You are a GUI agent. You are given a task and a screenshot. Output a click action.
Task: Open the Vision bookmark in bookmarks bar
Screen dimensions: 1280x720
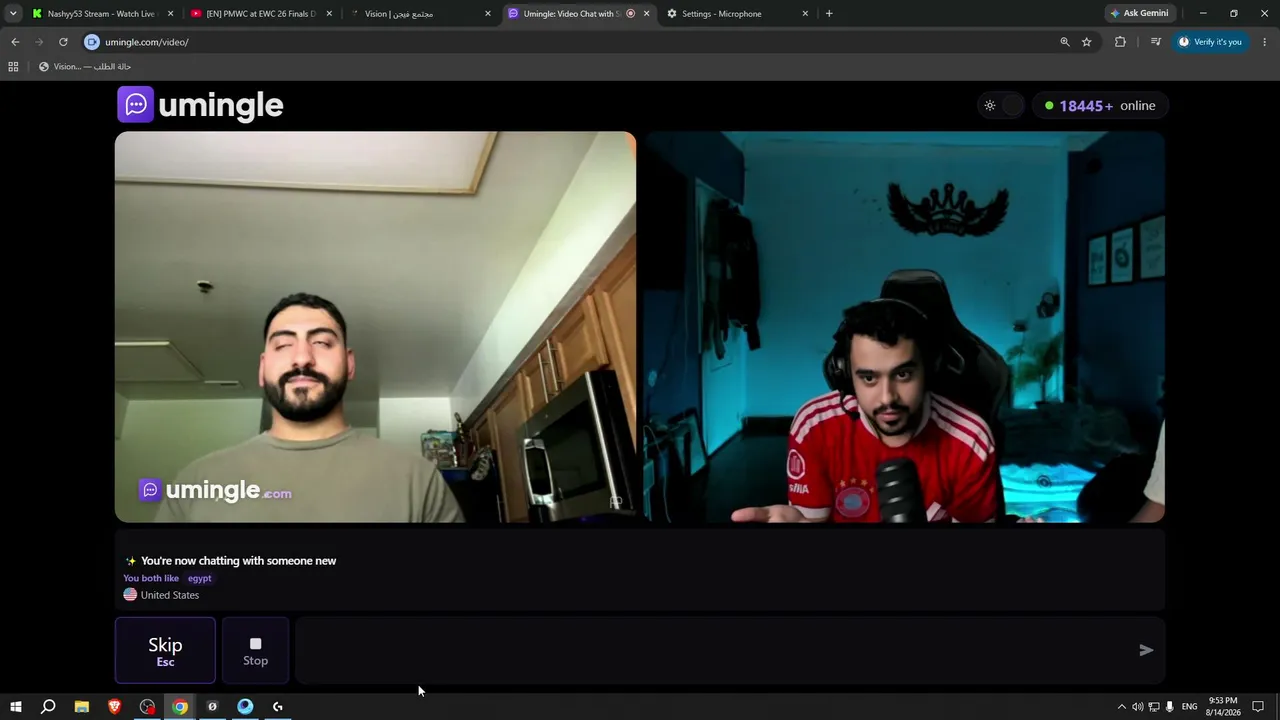(x=85, y=67)
